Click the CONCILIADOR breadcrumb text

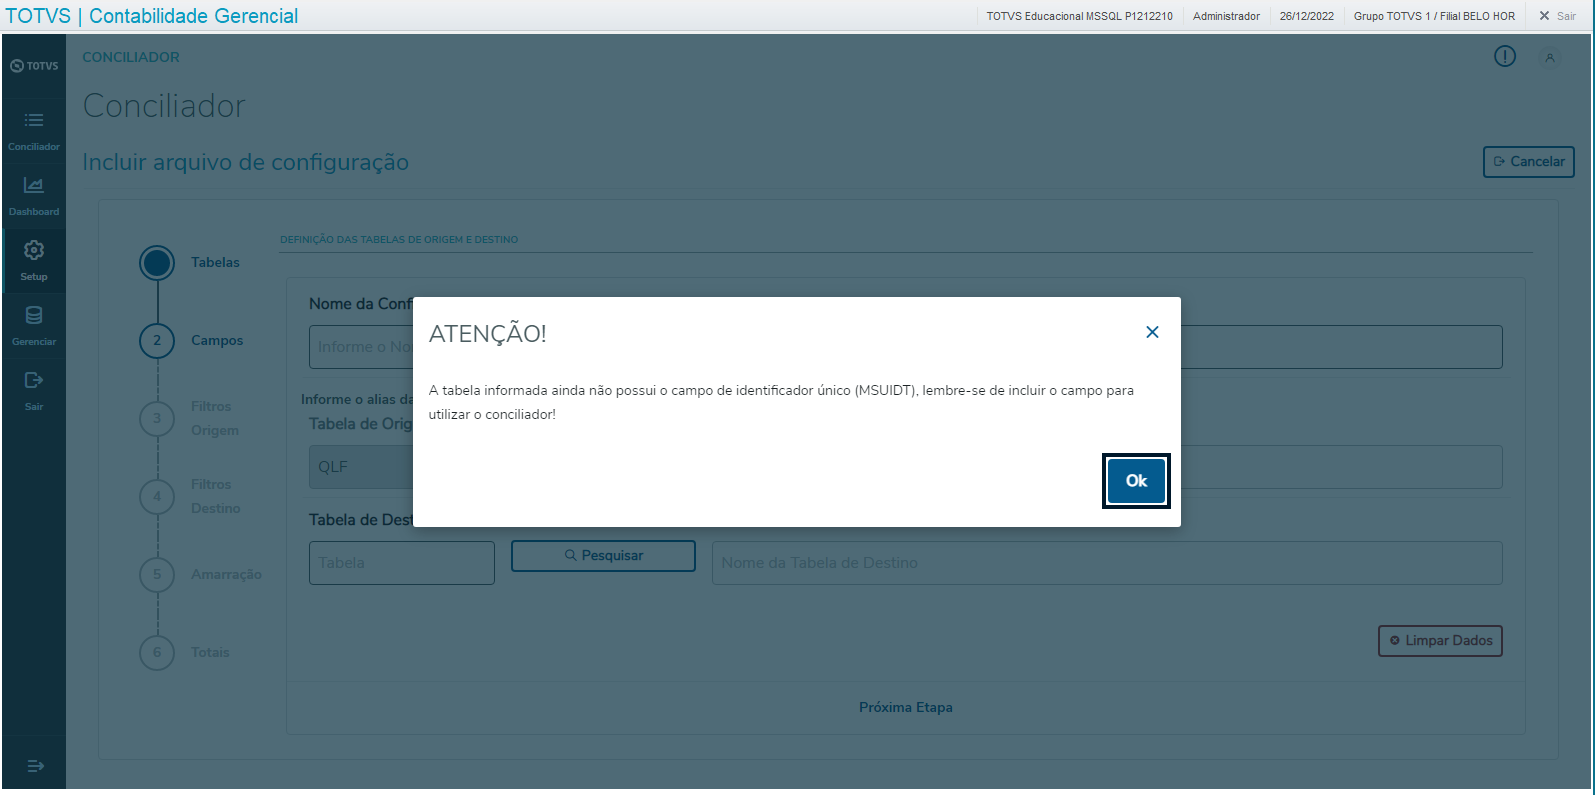click(131, 57)
